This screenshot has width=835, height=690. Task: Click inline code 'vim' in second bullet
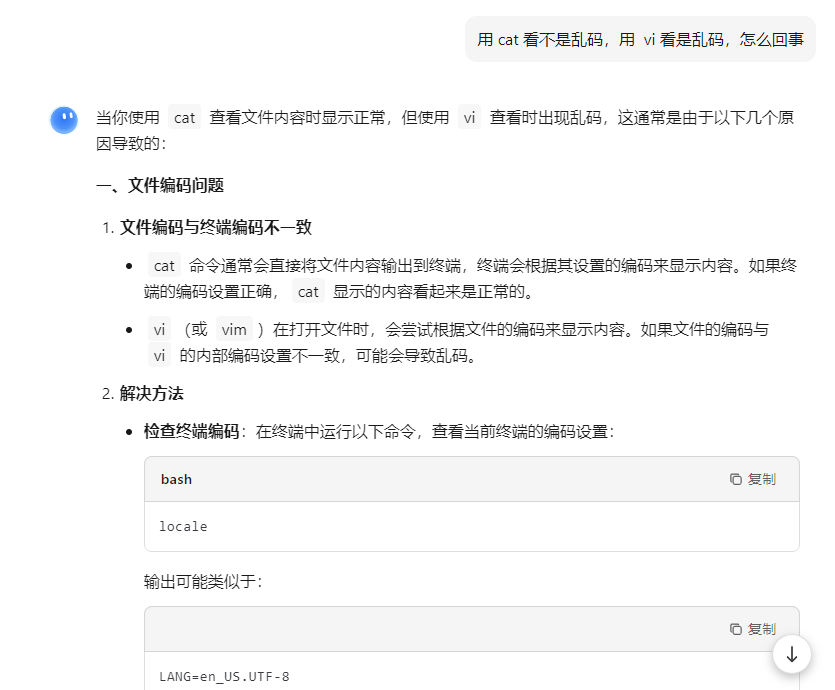234,330
